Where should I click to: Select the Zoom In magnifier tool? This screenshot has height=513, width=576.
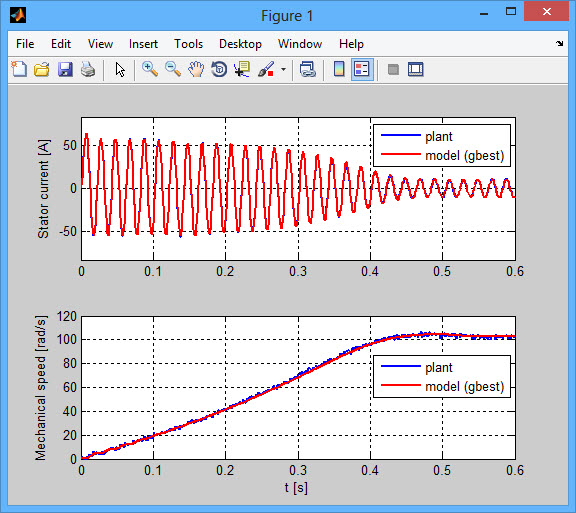150,69
